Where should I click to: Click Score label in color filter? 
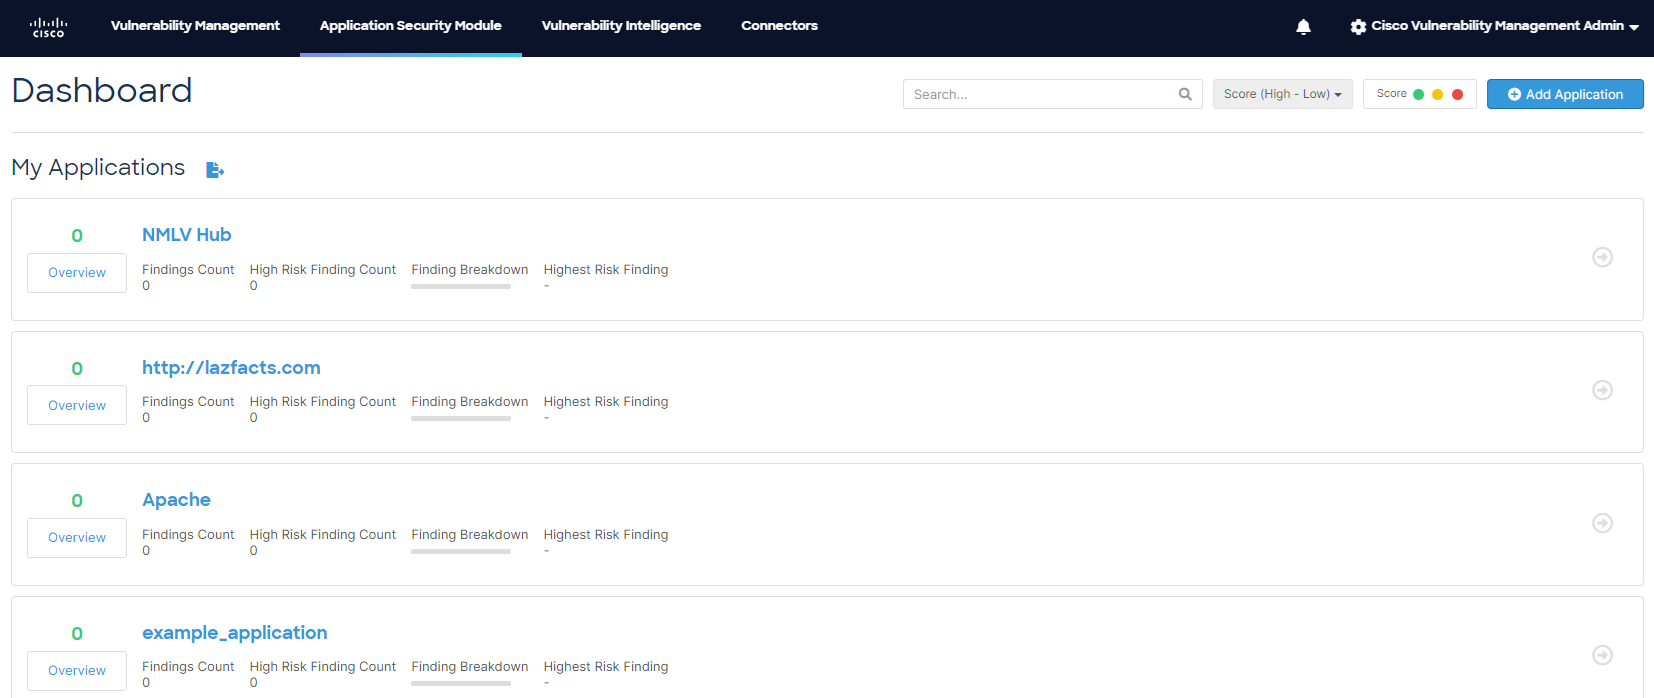[1392, 94]
